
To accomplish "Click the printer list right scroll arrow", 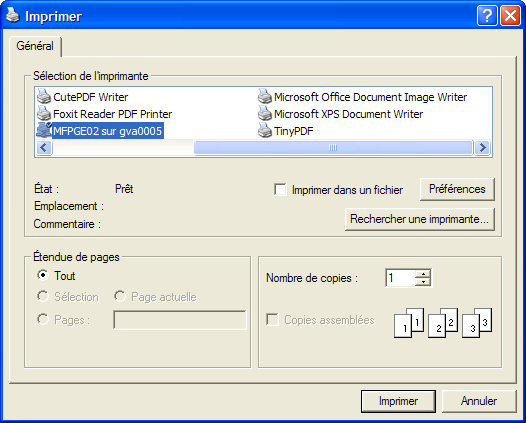I will click(x=482, y=148).
